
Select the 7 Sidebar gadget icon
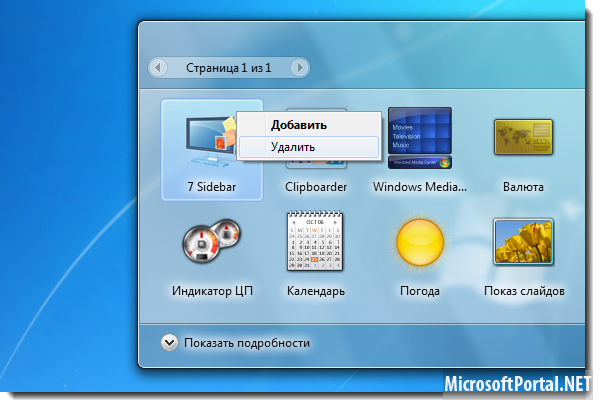[210, 142]
